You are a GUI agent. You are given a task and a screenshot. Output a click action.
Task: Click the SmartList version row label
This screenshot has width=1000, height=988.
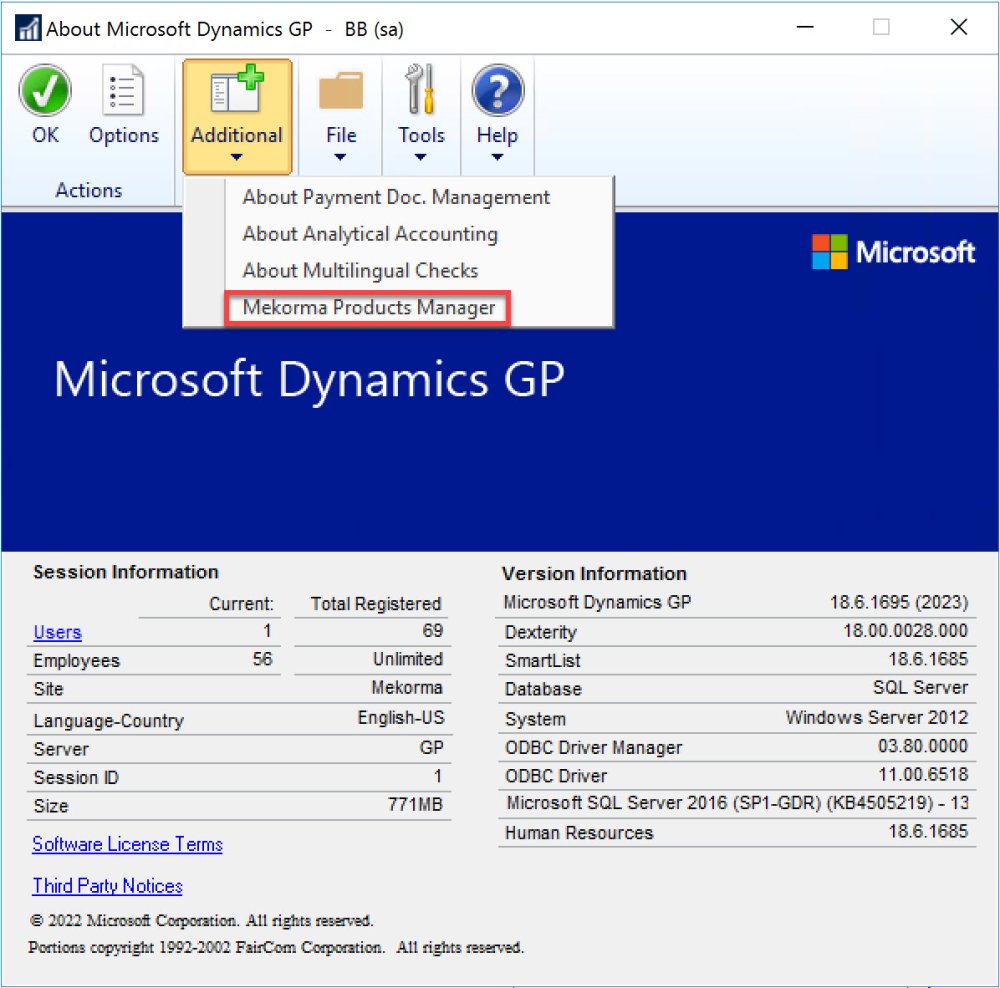[543, 661]
